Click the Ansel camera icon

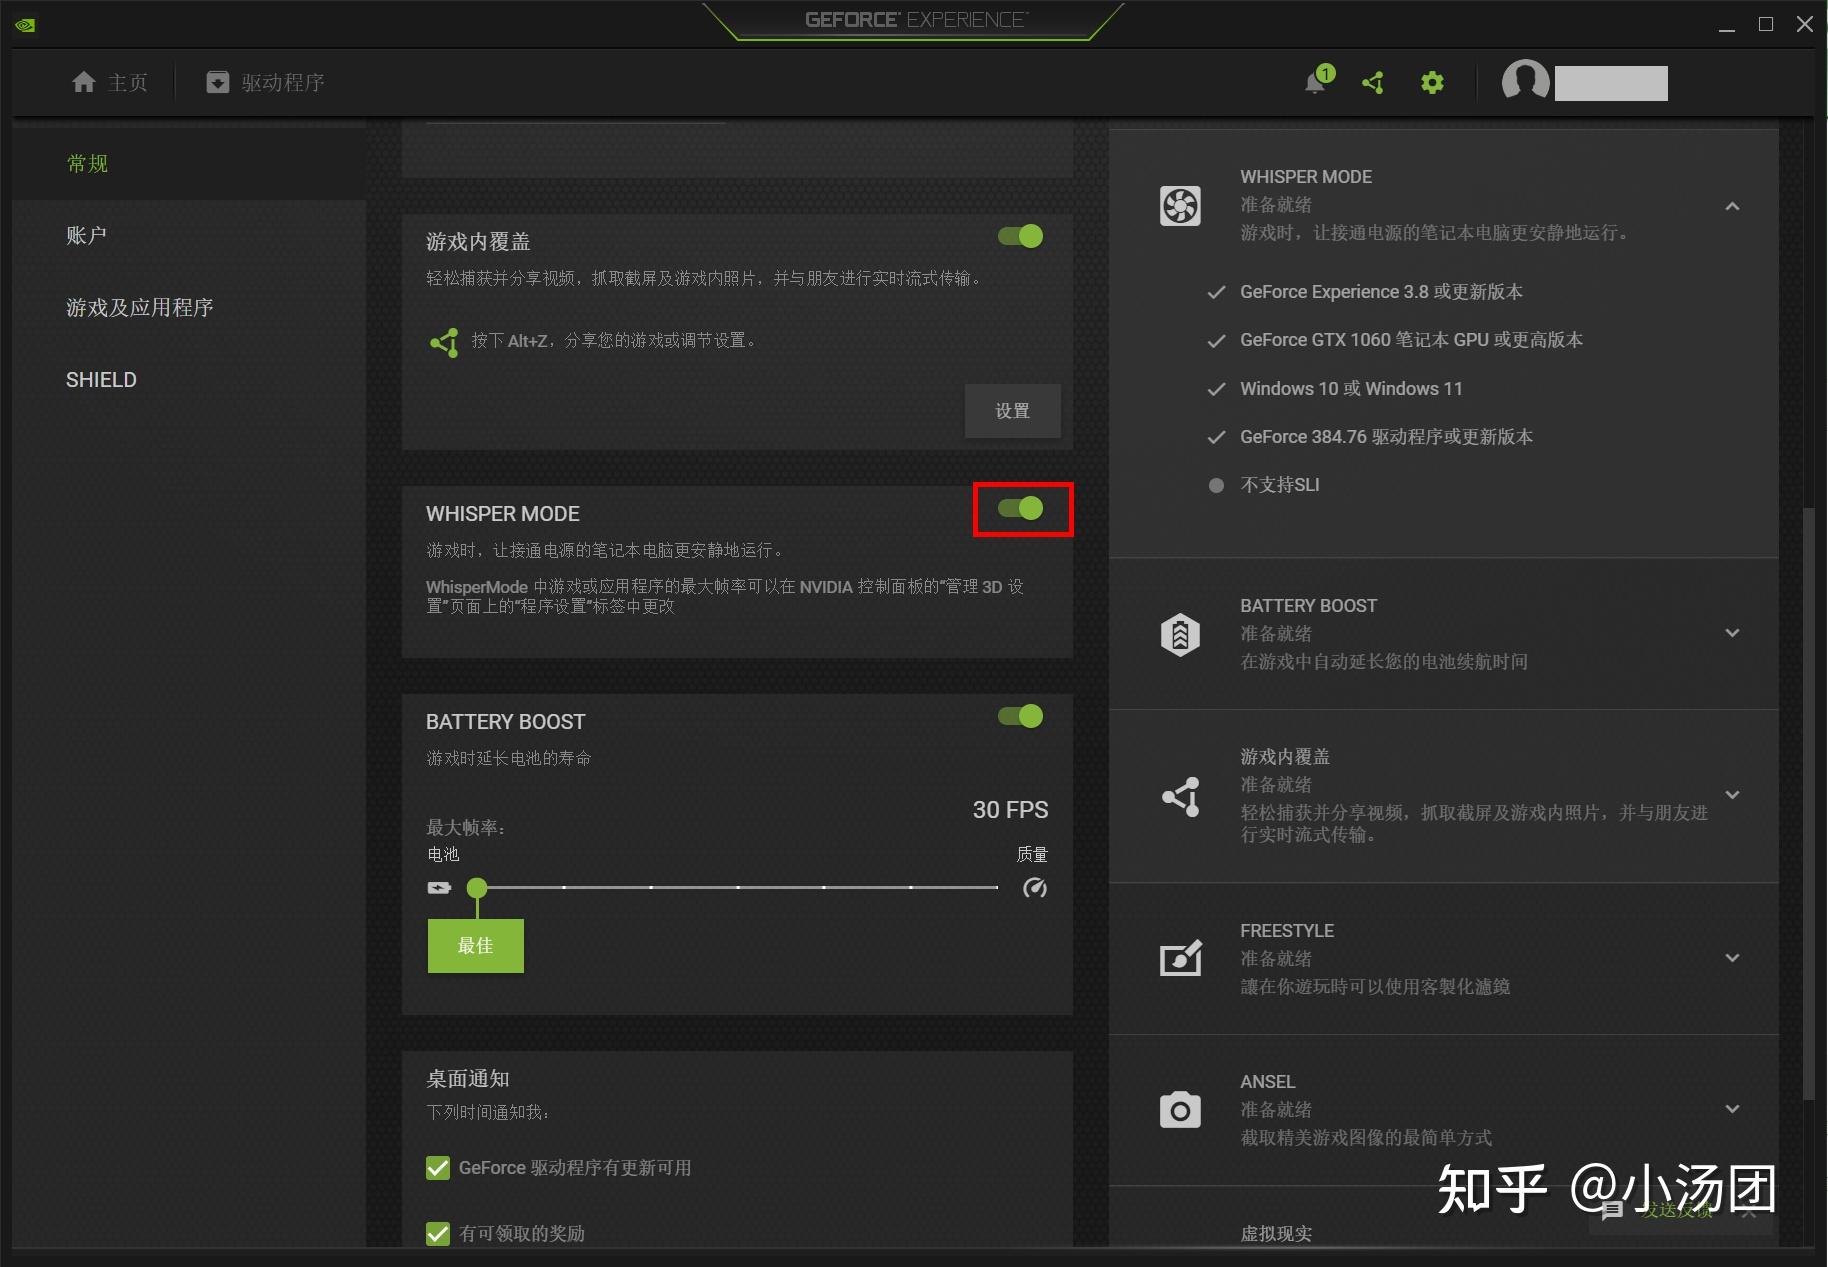[1180, 1109]
